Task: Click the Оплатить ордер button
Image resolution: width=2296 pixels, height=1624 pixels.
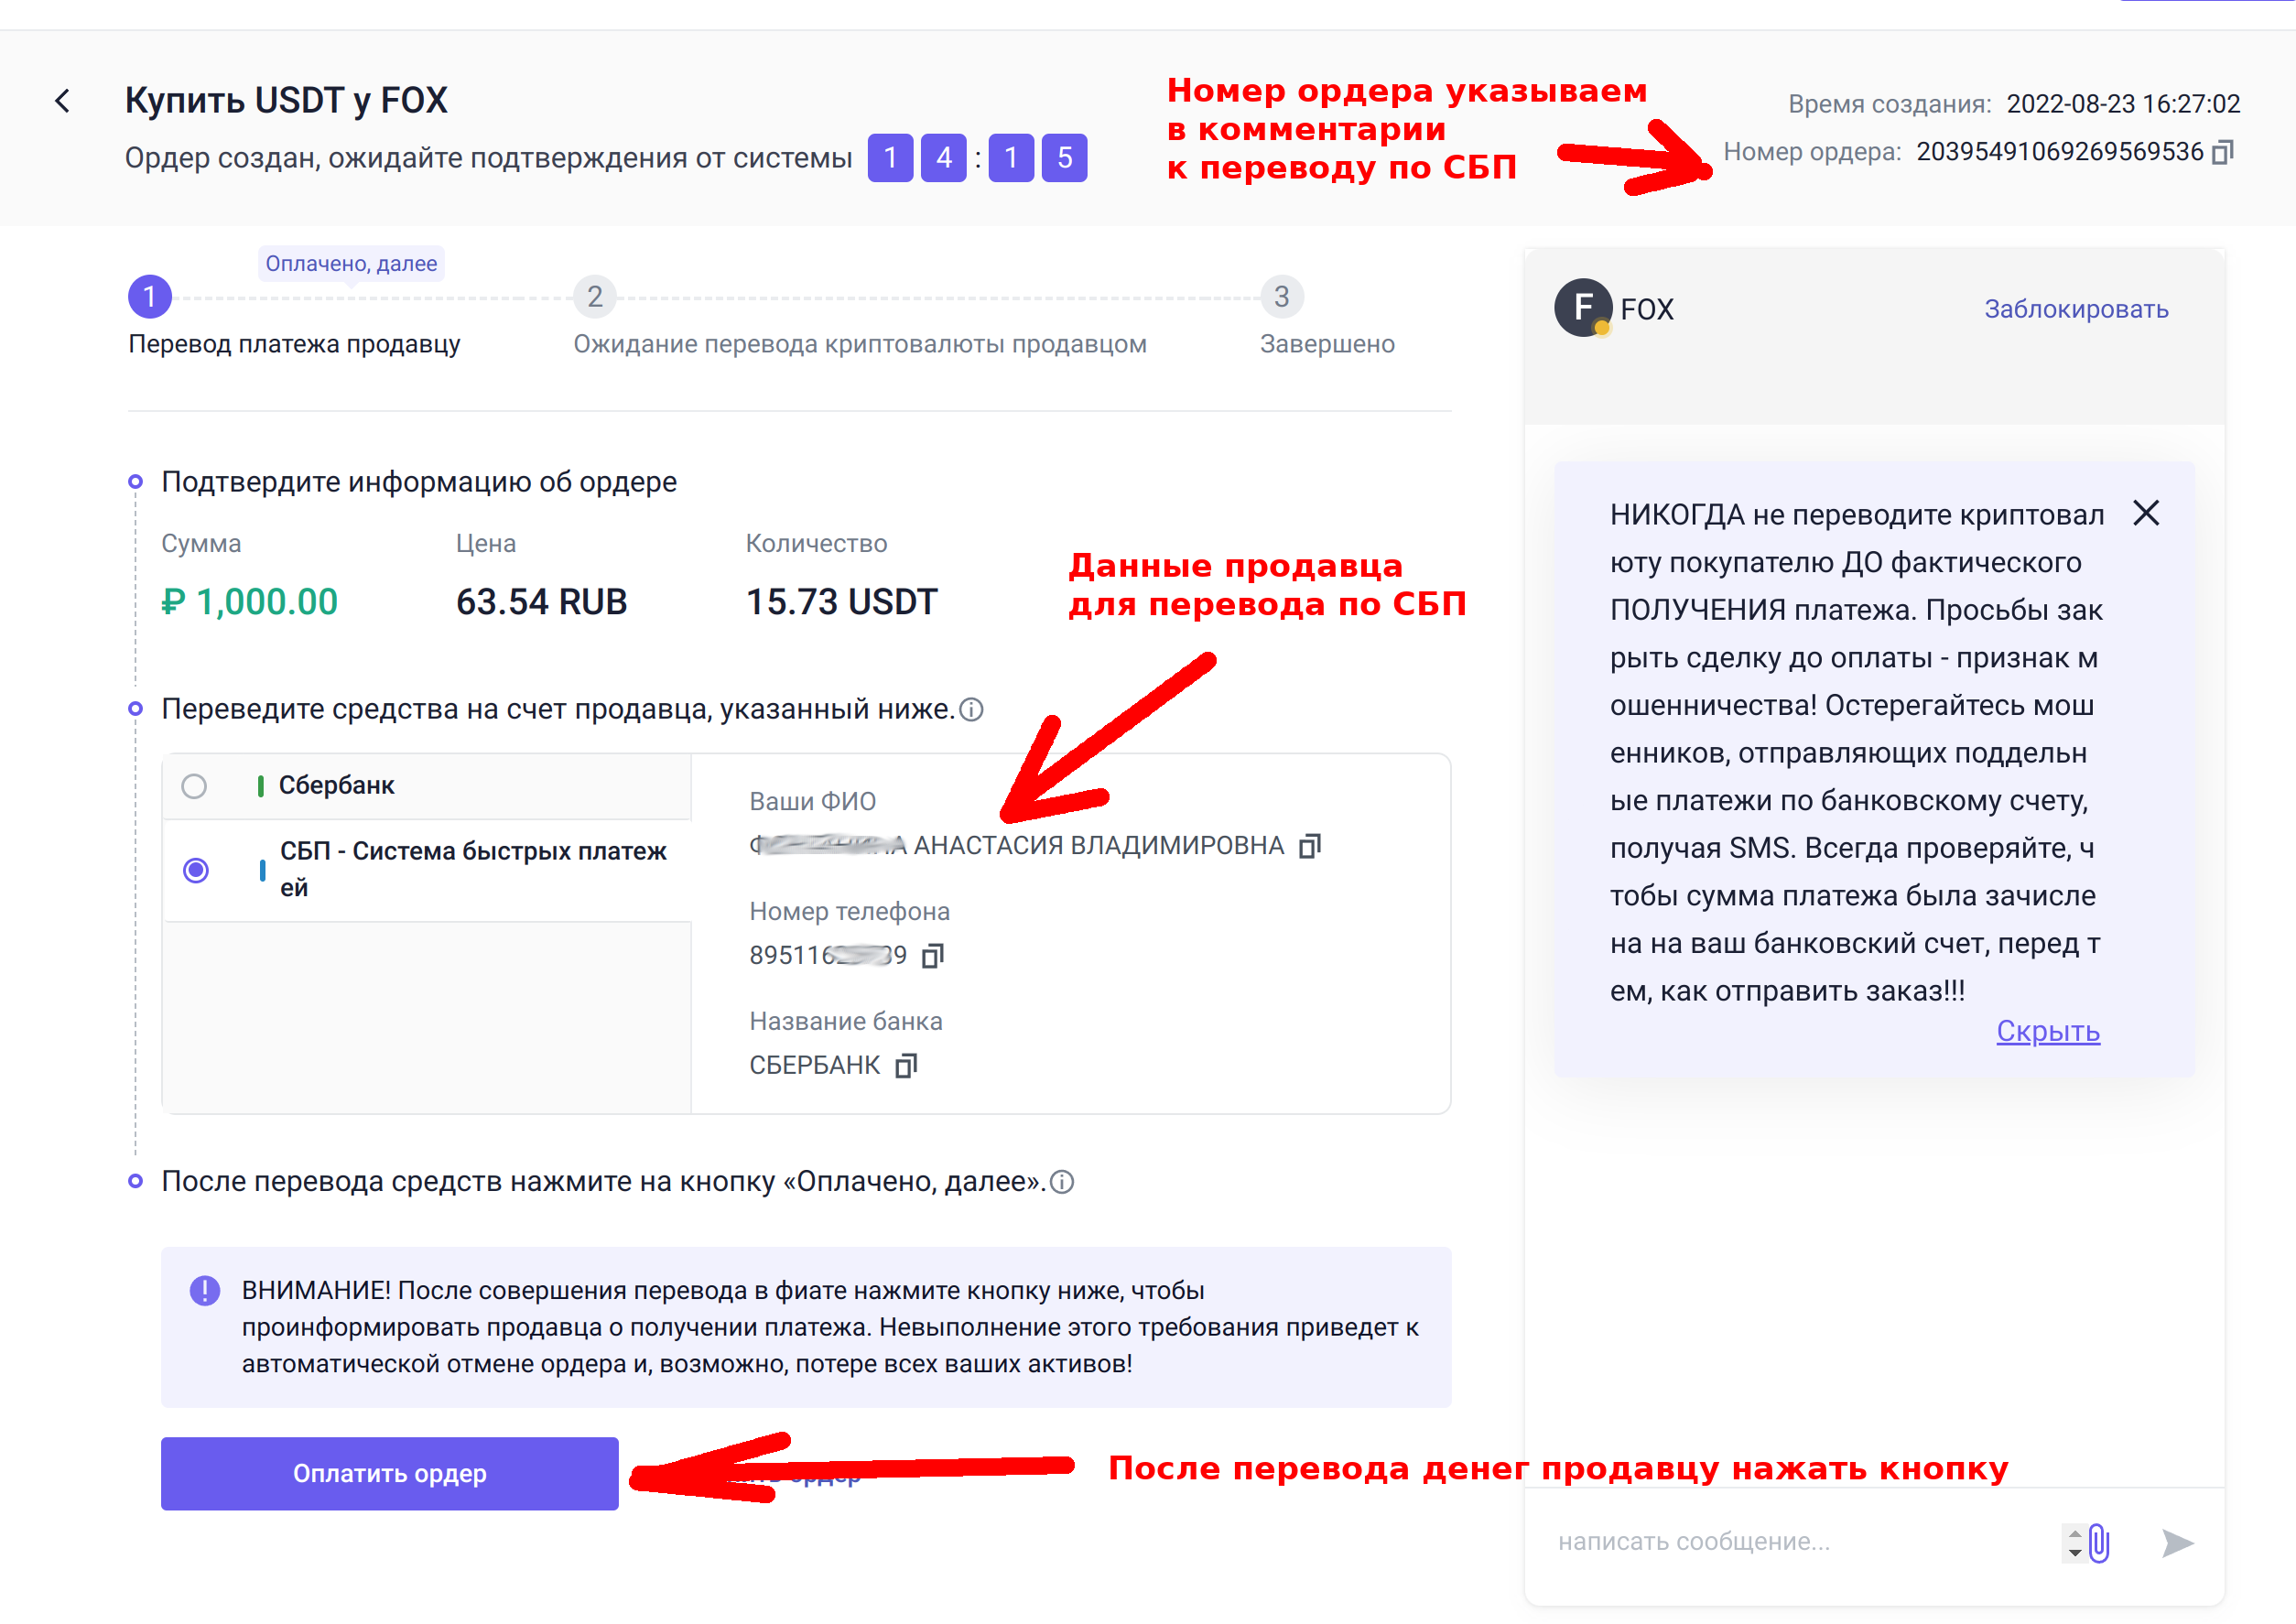Action: 389,1473
